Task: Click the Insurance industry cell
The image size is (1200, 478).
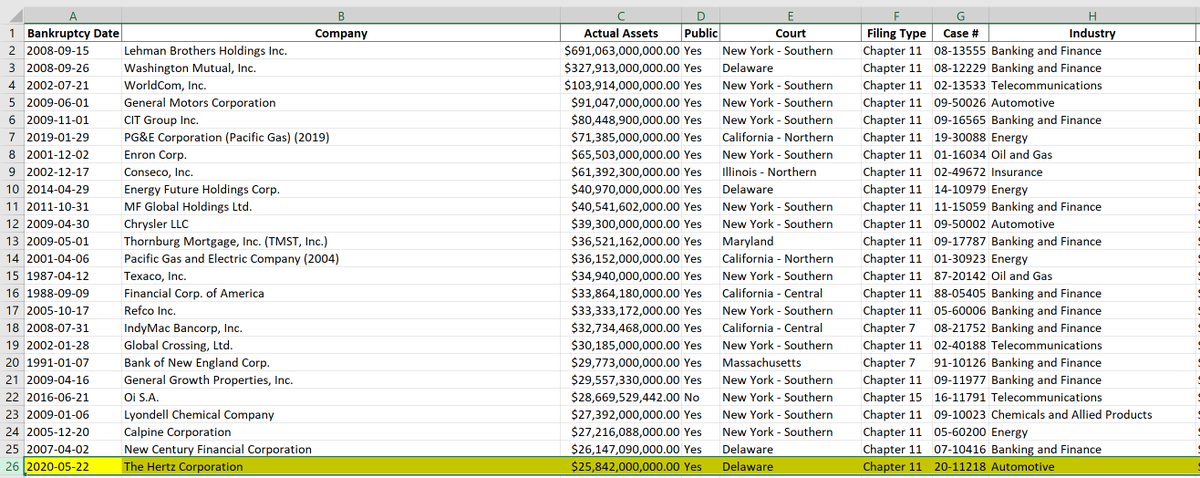Action: [1091, 172]
